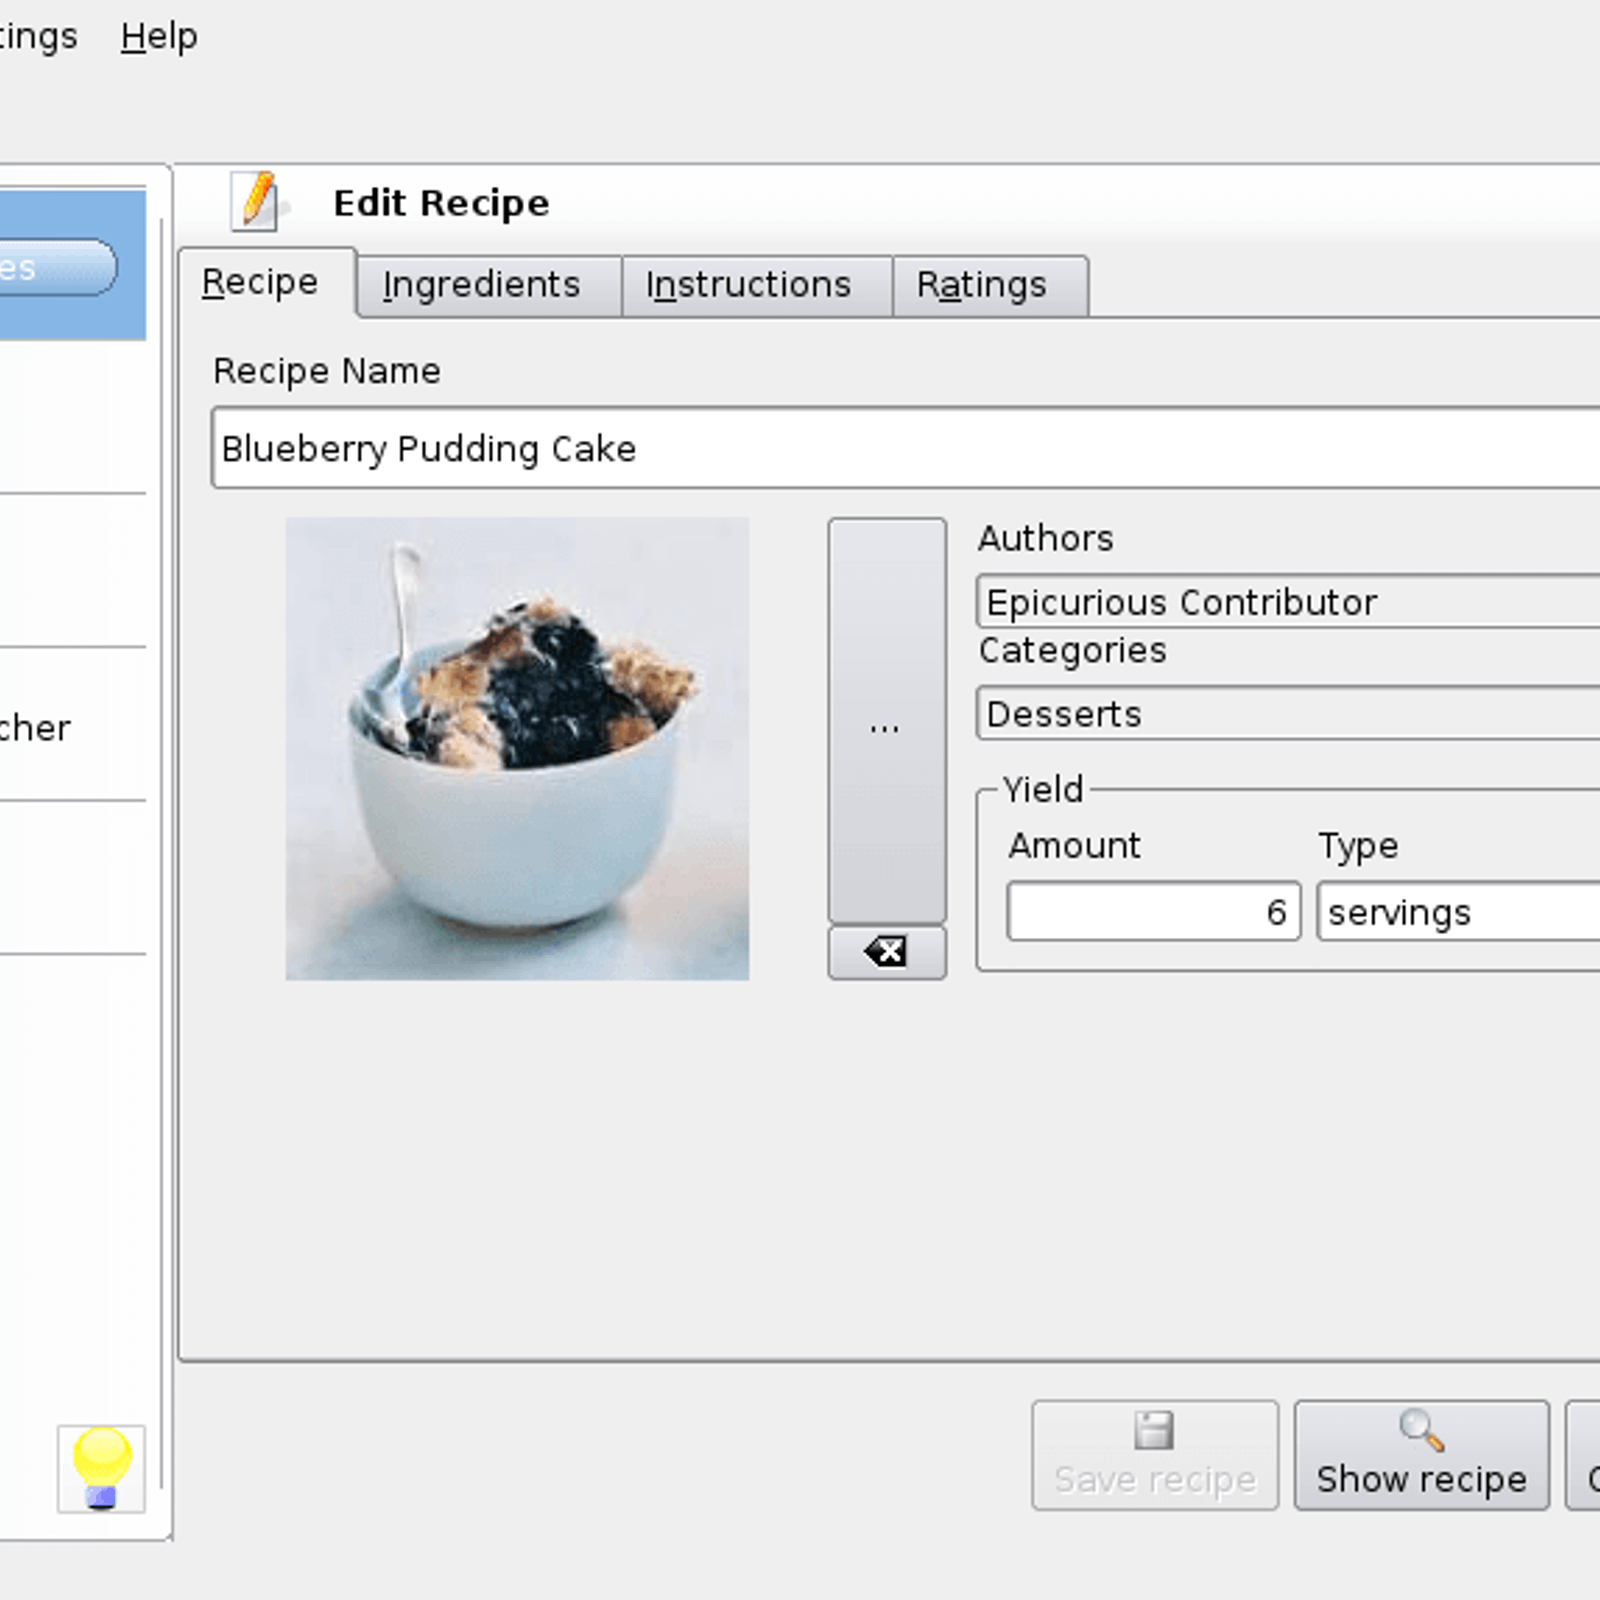Click the magnifier icon on Show recipe

(1421, 1430)
